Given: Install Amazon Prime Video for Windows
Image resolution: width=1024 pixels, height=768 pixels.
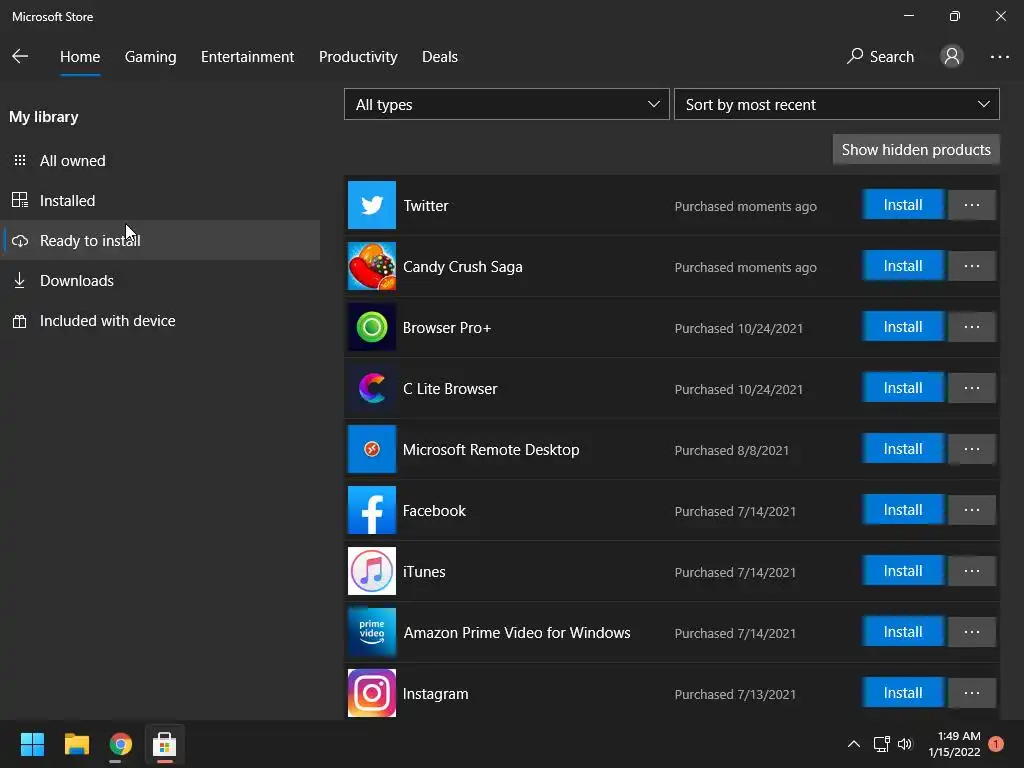Looking at the screenshot, I should 903,632.
